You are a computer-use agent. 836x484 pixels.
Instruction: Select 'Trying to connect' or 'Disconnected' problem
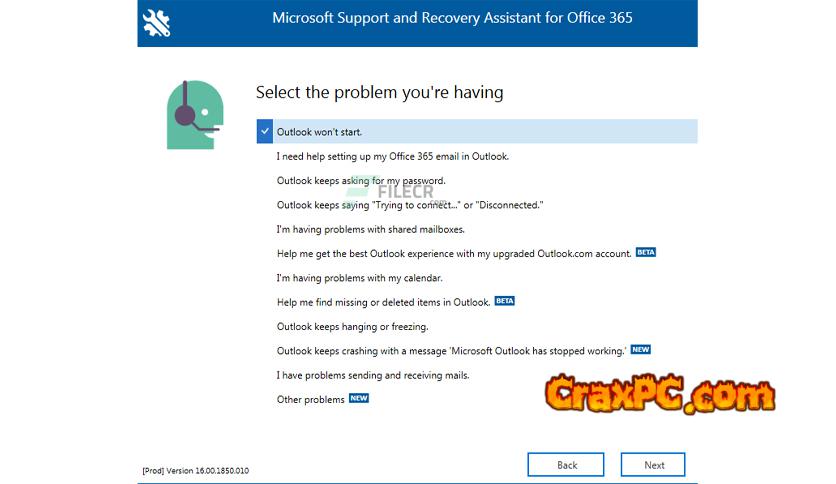pyautogui.click(x=410, y=205)
